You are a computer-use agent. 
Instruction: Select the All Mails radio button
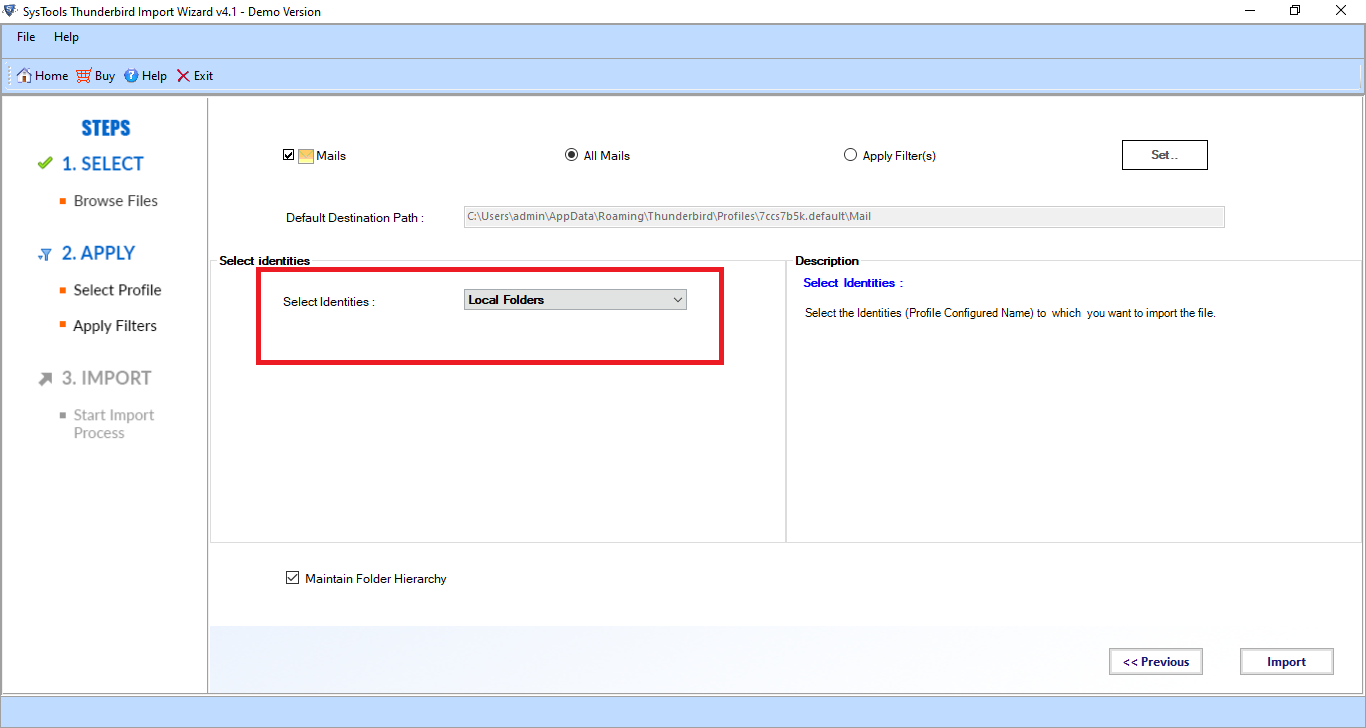point(571,155)
